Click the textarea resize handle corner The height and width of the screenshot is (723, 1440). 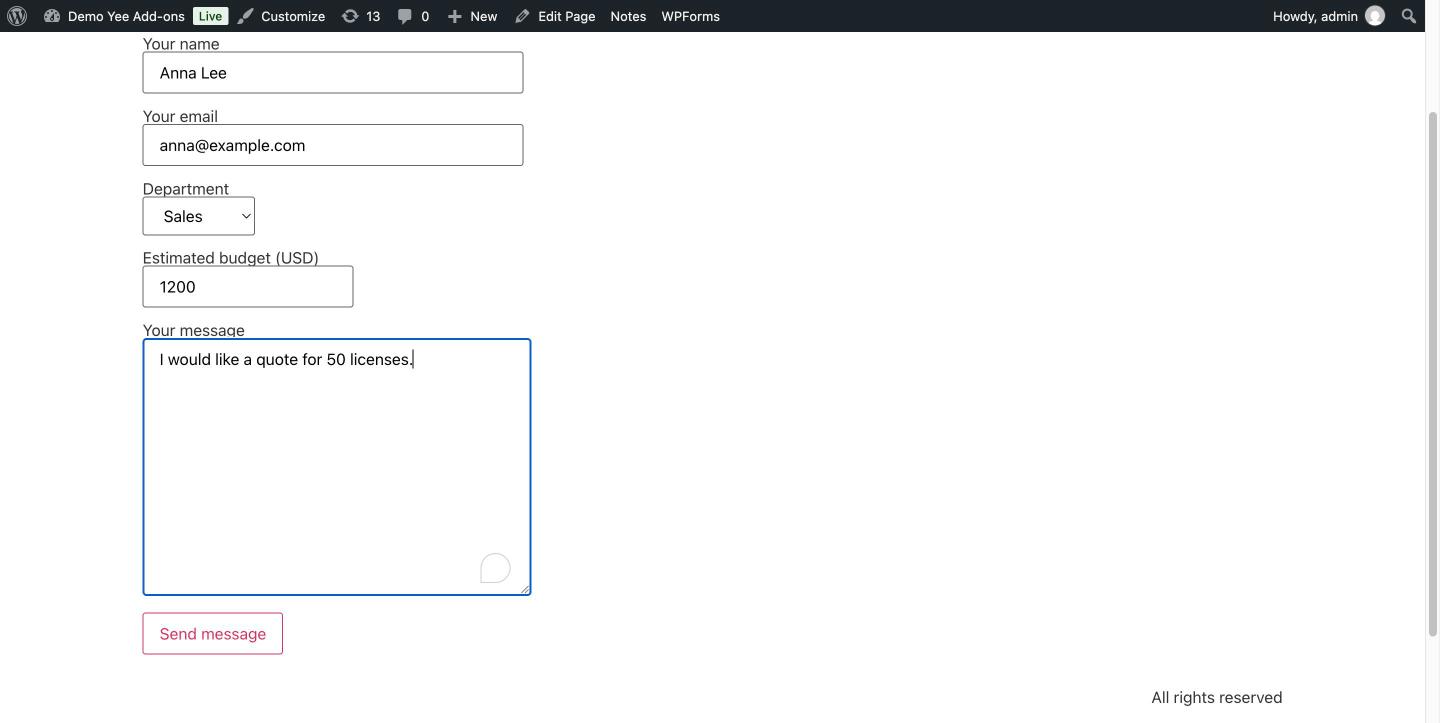click(524, 588)
